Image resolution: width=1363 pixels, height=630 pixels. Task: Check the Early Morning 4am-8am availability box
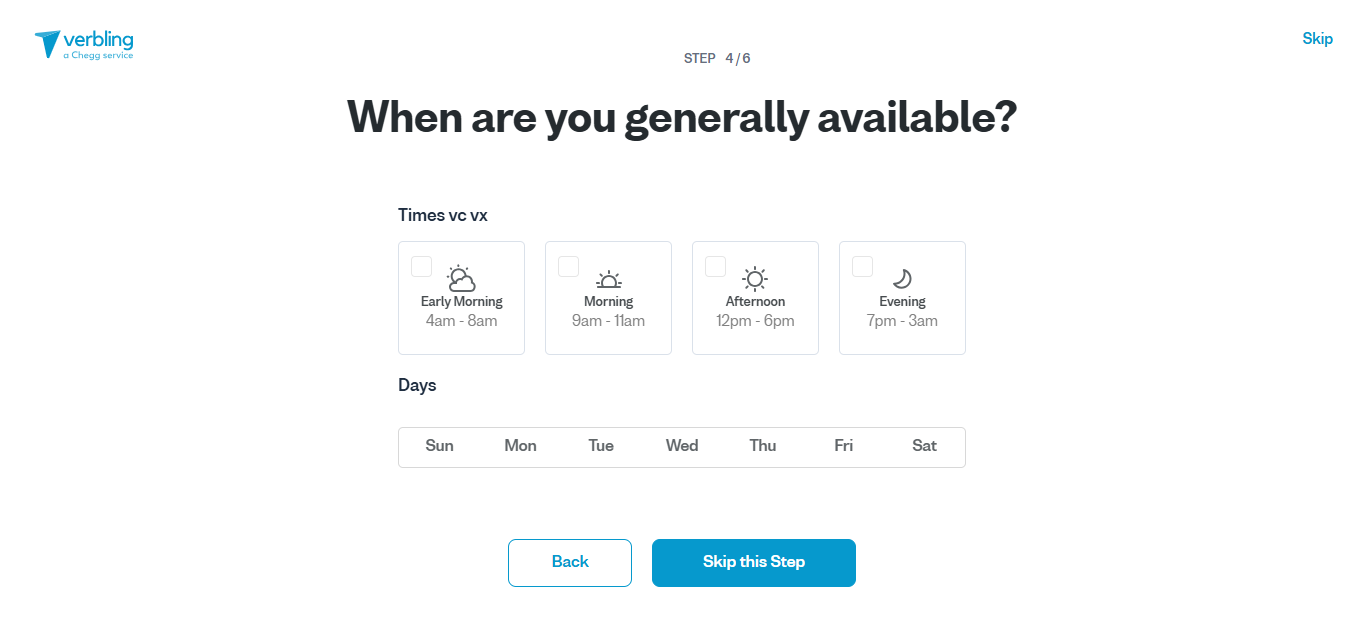tap(421, 265)
